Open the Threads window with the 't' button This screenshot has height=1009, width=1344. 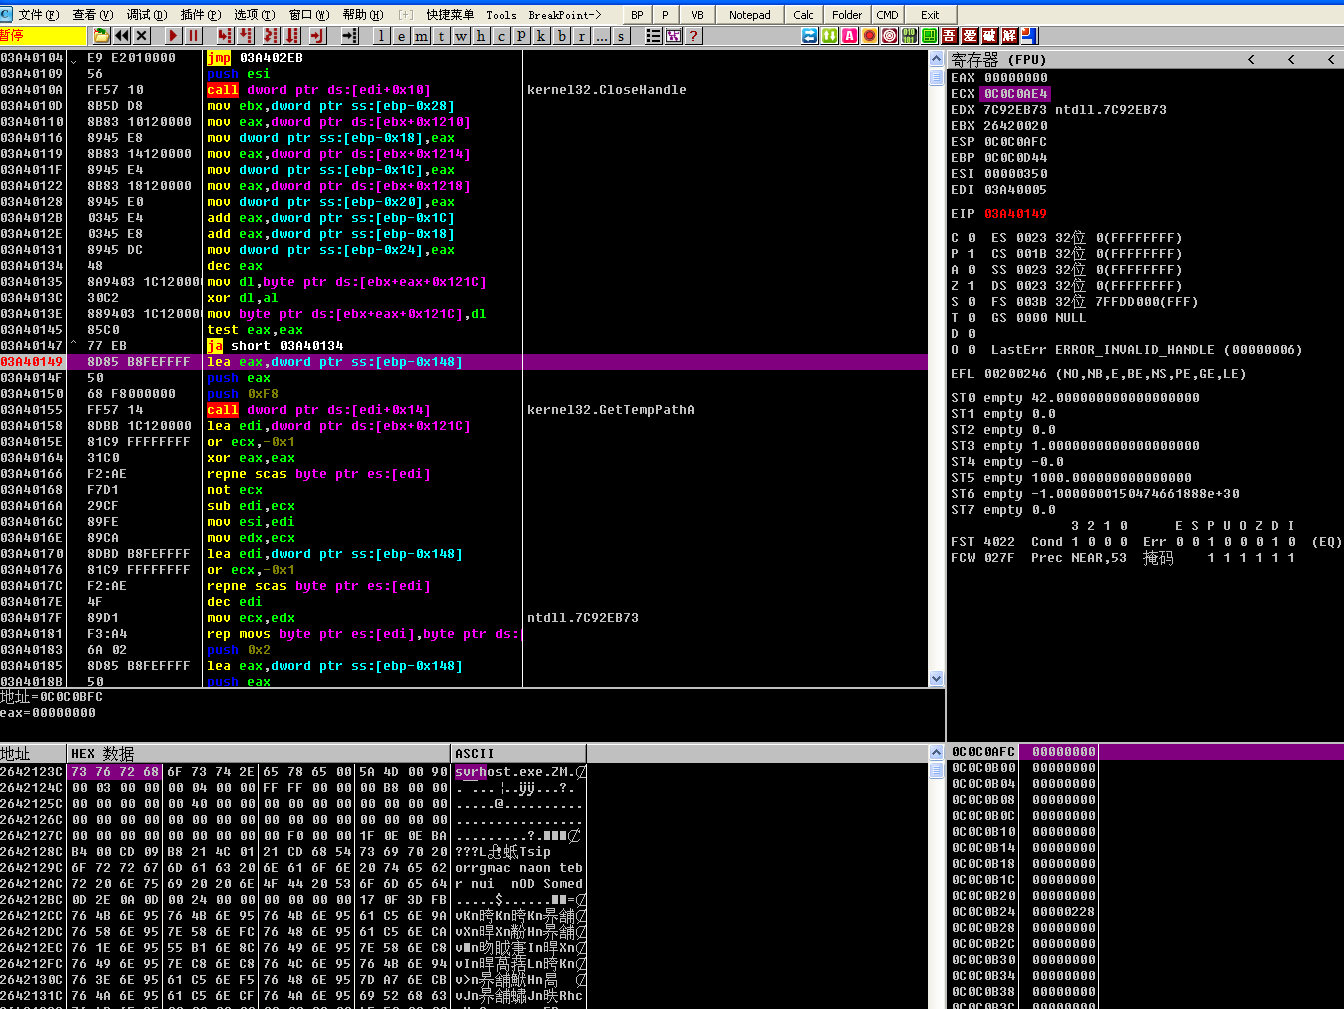click(442, 36)
